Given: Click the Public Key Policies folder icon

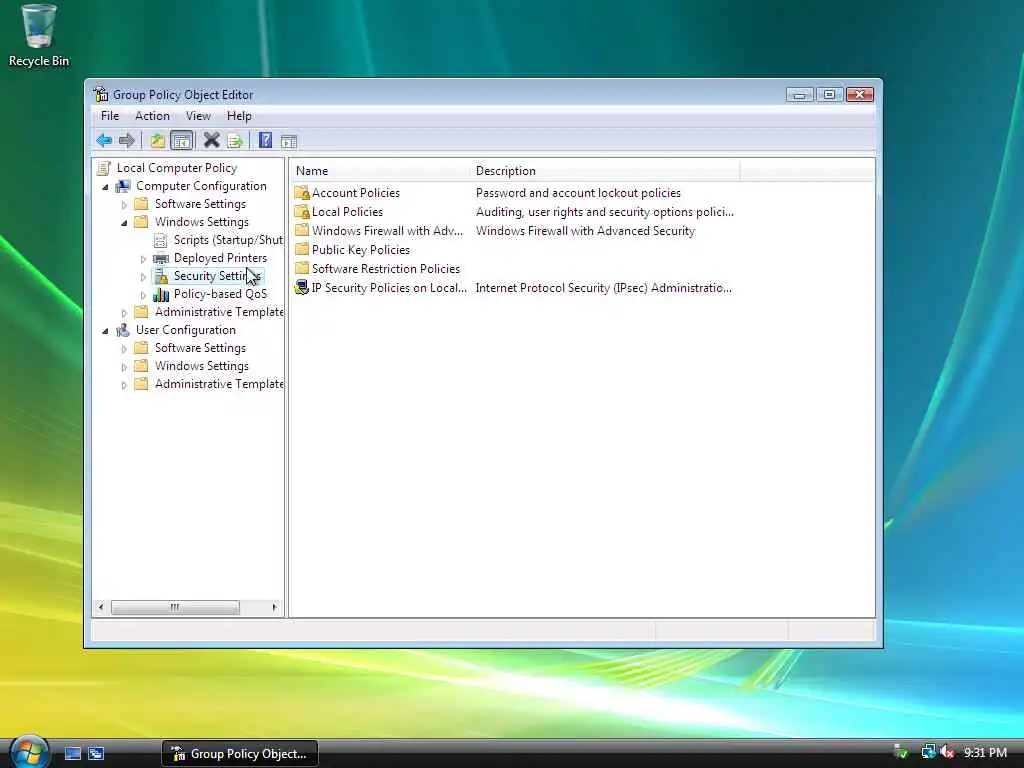Looking at the screenshot, I should coord(302,249).
